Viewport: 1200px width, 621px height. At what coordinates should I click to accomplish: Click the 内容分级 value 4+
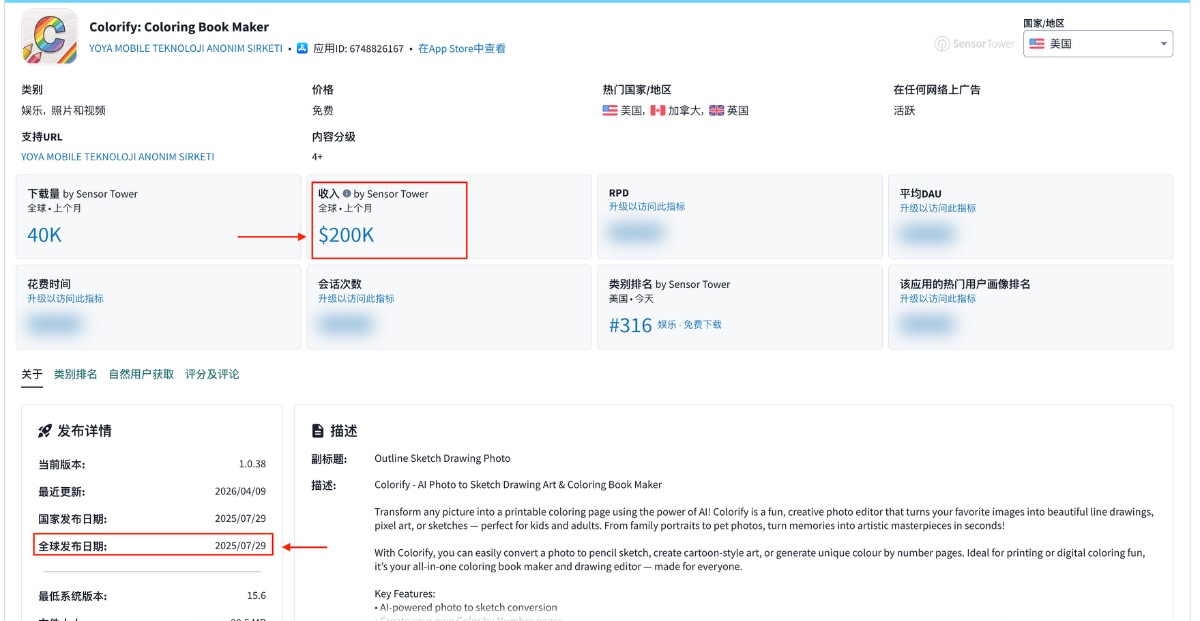(x=317, y=157)
